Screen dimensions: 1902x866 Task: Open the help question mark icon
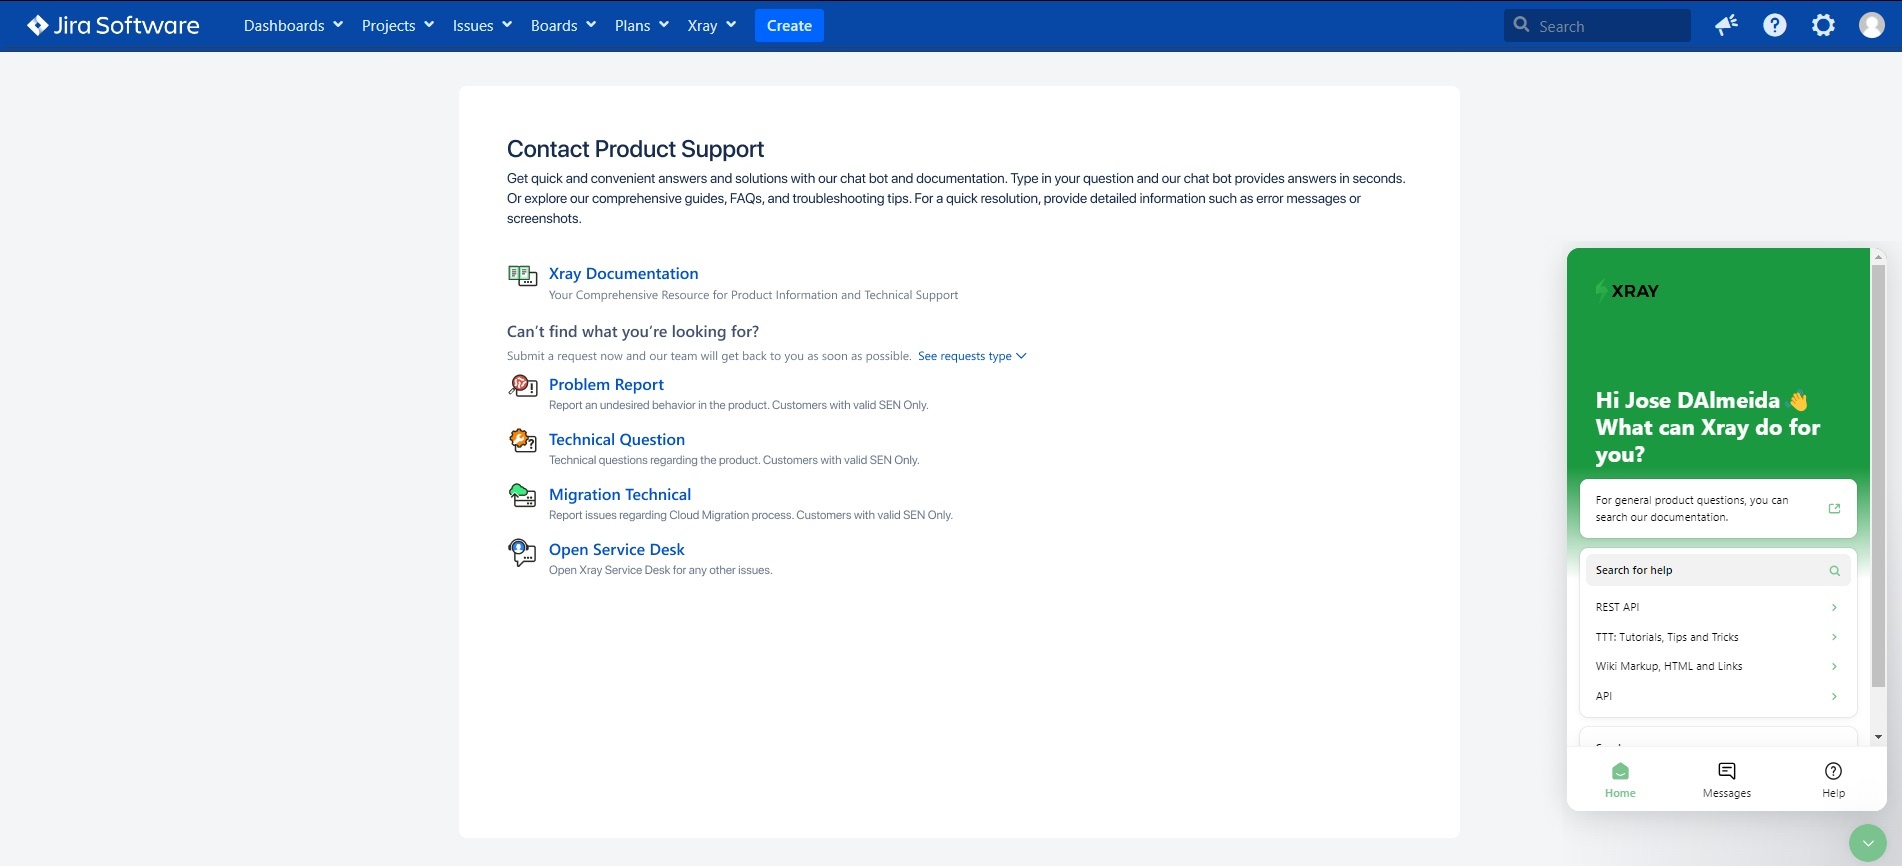(x=1775, y=25)
